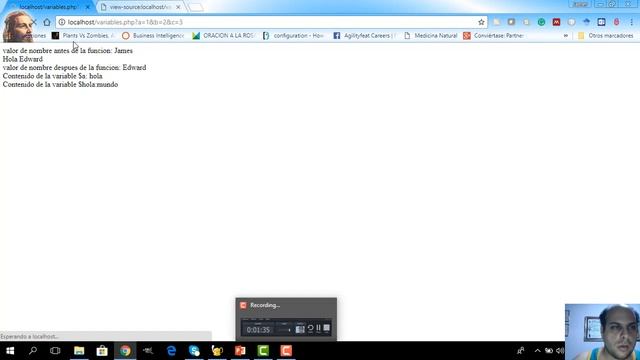Click the 0:01:35 recording timer
Viewport: 640px width, 360px height.
[258, 330]
